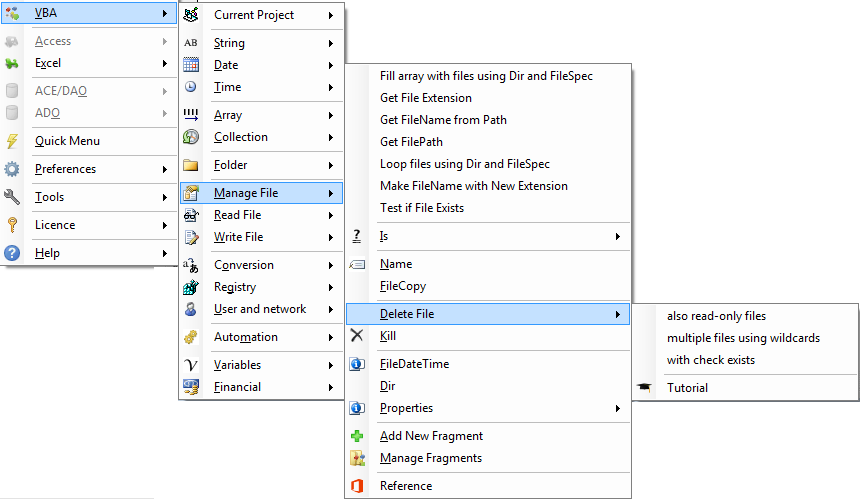
Task: Click the Date calendar icon
Action: [190, 65]
